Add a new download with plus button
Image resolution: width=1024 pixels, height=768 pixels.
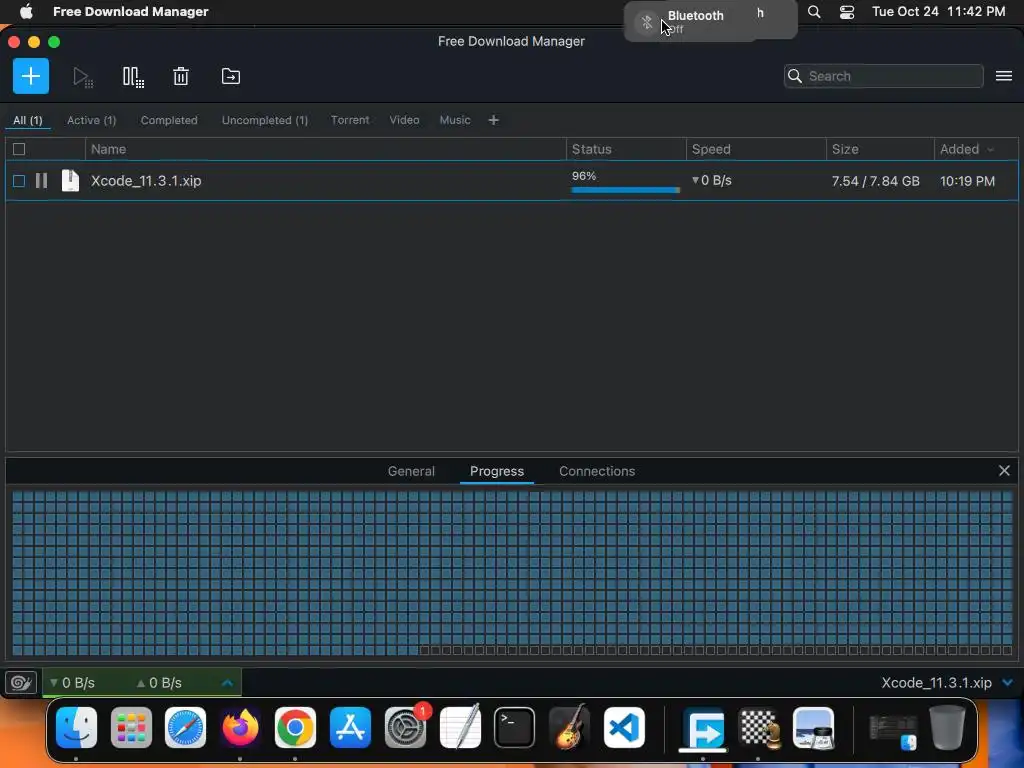point(31,76)
